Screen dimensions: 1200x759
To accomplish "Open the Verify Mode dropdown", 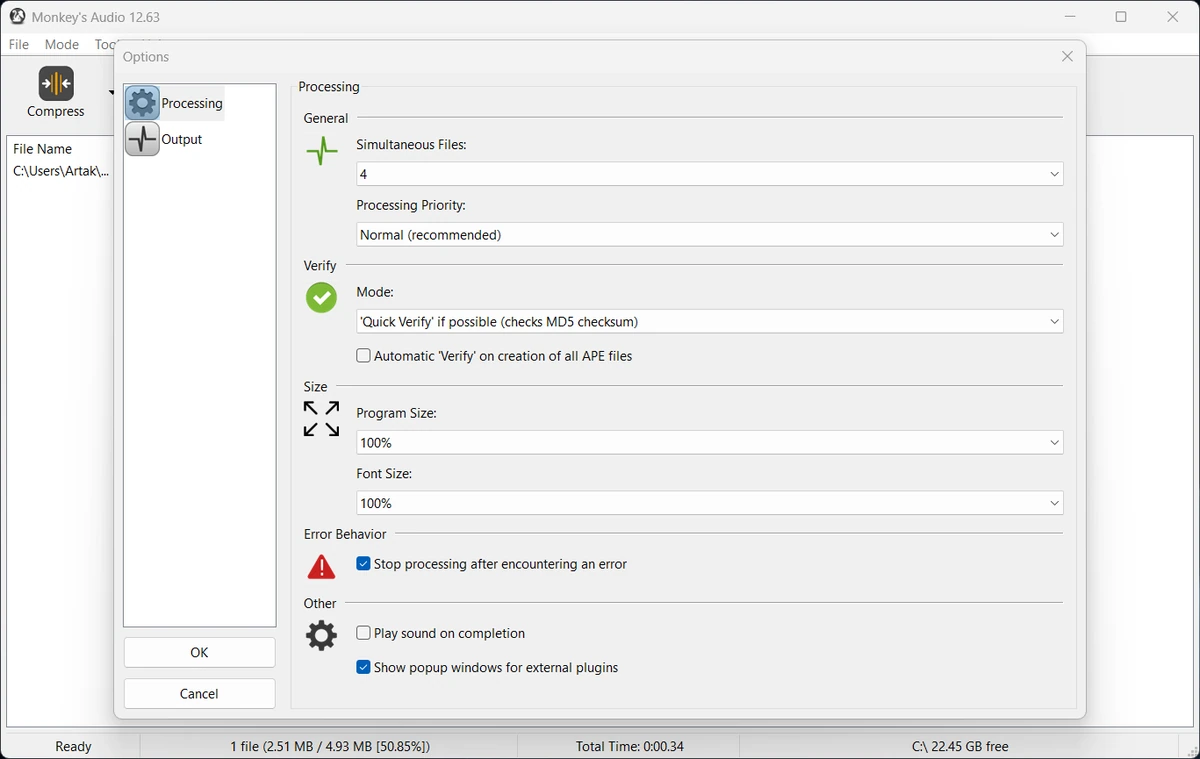I will point(710,322).
